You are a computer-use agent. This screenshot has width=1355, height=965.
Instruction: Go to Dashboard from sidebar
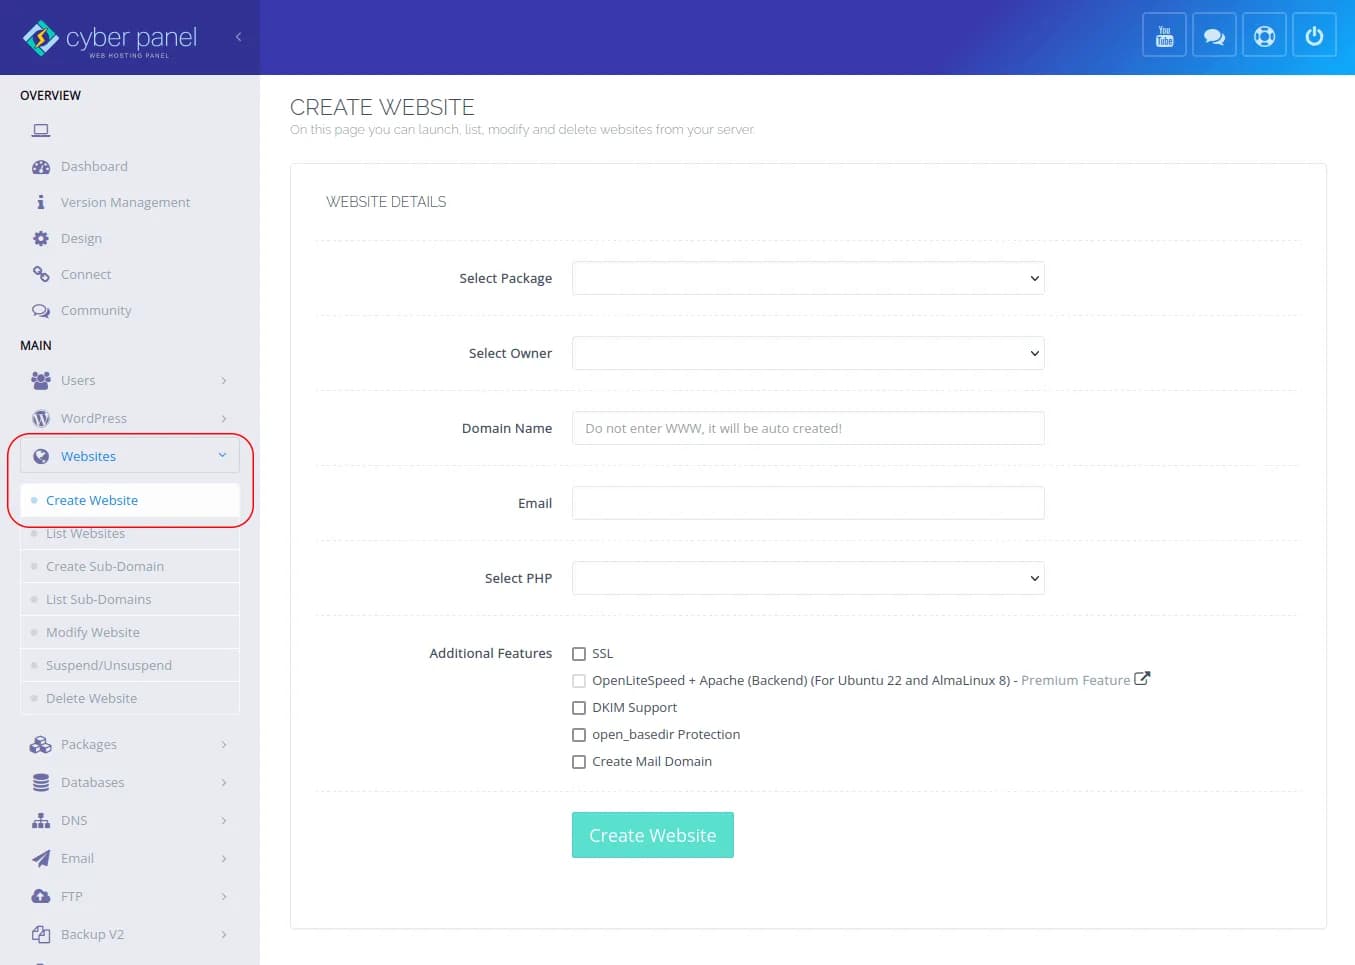click(x=94, y=167)
